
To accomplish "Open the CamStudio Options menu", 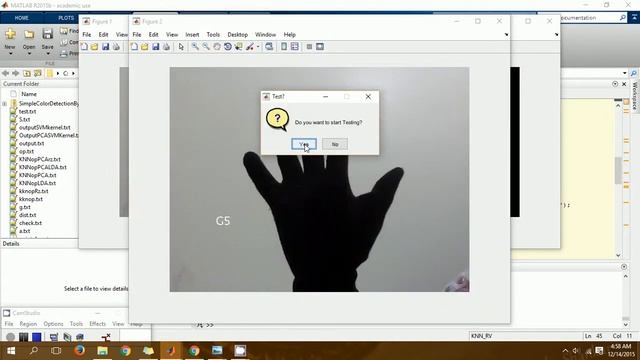I will pyautogui.click(x=53, y=324).
